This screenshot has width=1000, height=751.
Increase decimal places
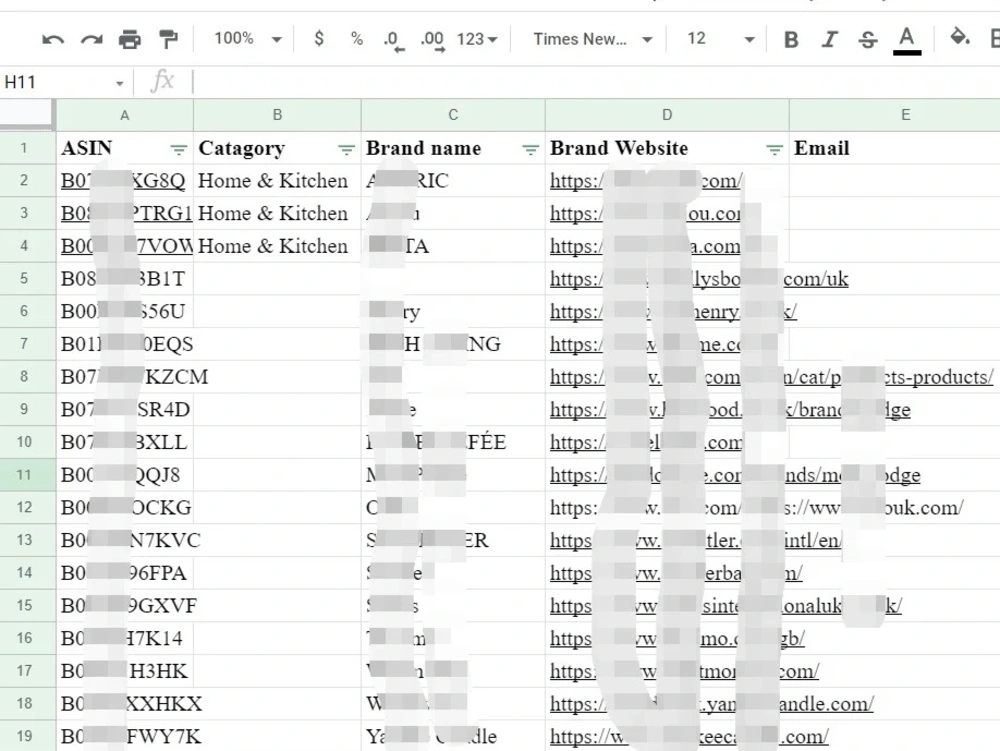coord(432,40)
